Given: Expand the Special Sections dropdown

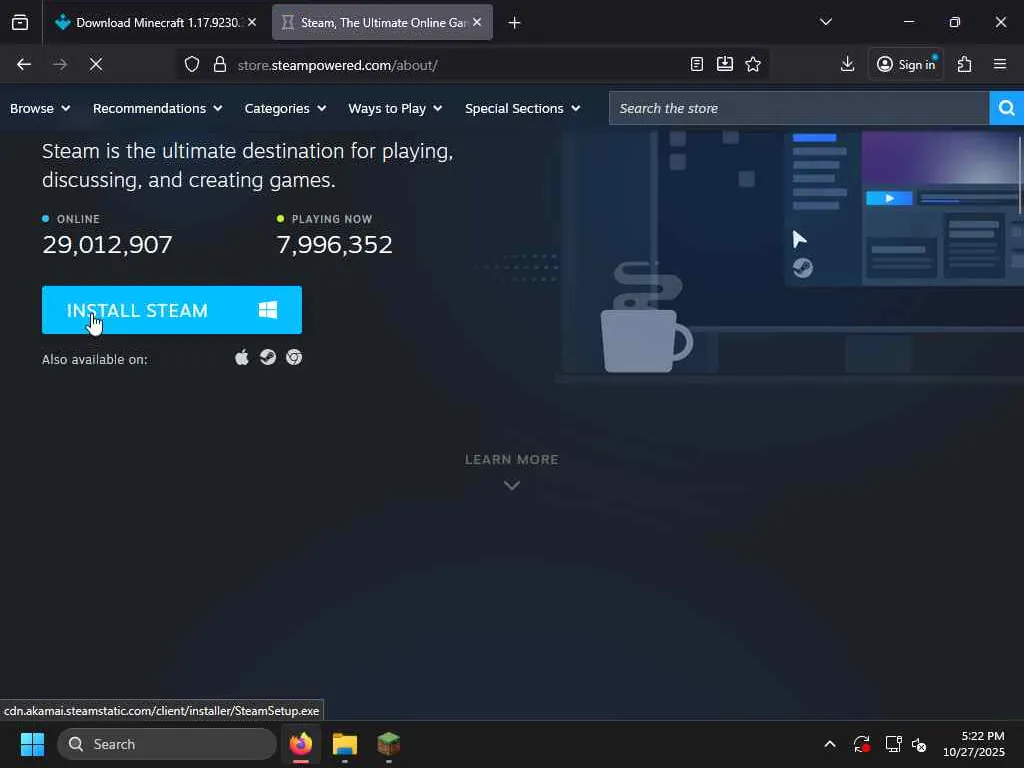Looking at the screenshot, I should tap(522, 108).
